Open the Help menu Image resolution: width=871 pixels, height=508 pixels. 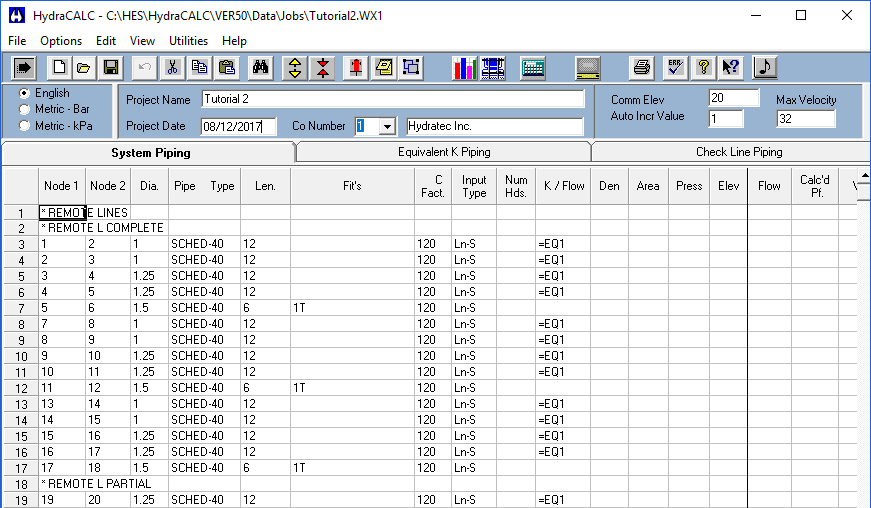click(x=234, y=41)
